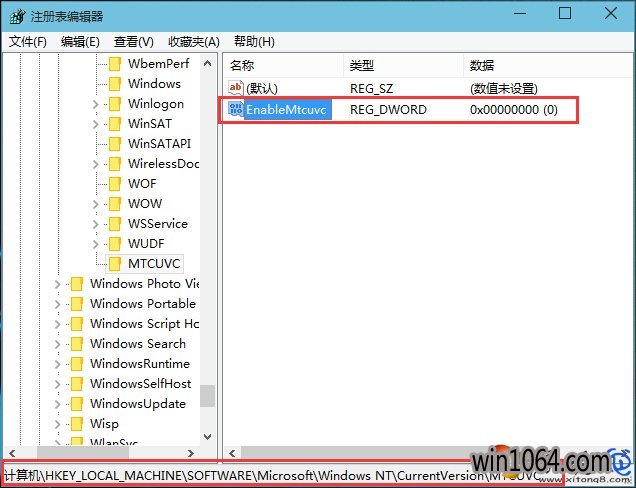636x488 pixels.
Task: Click the REG_DWORD type cell
Action: point(388,110)
